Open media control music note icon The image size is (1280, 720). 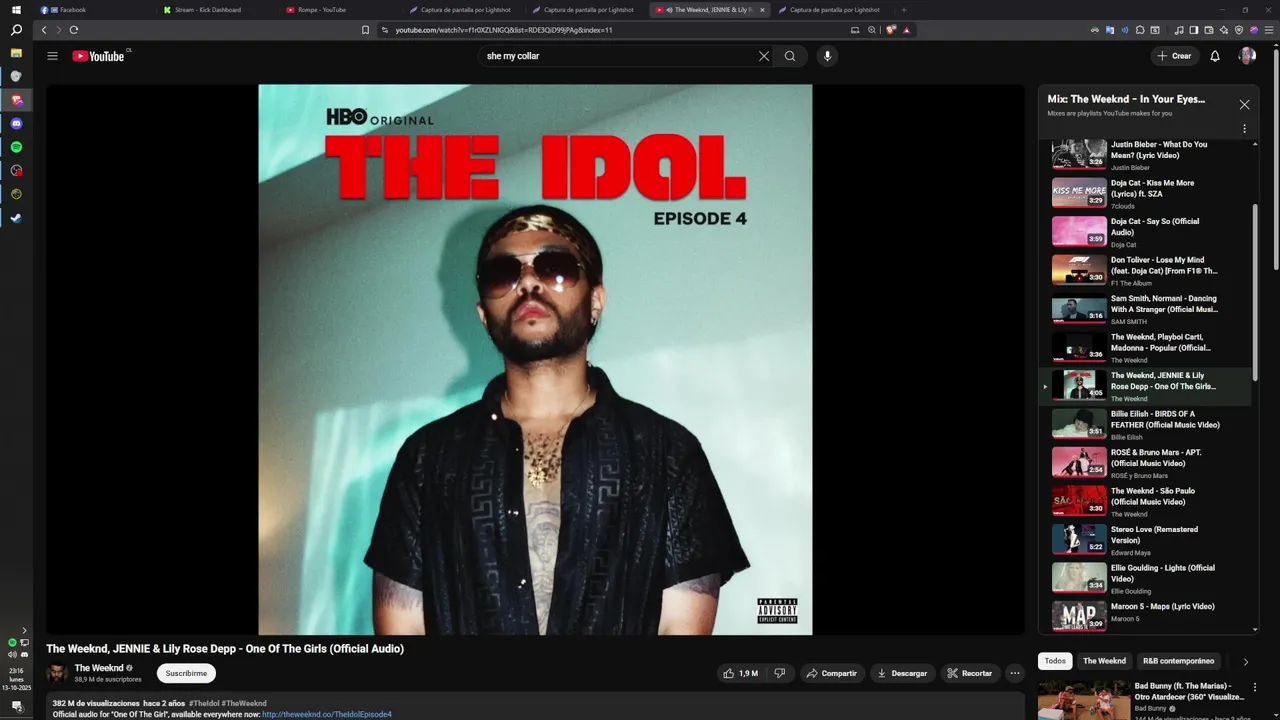point(1179,30)
